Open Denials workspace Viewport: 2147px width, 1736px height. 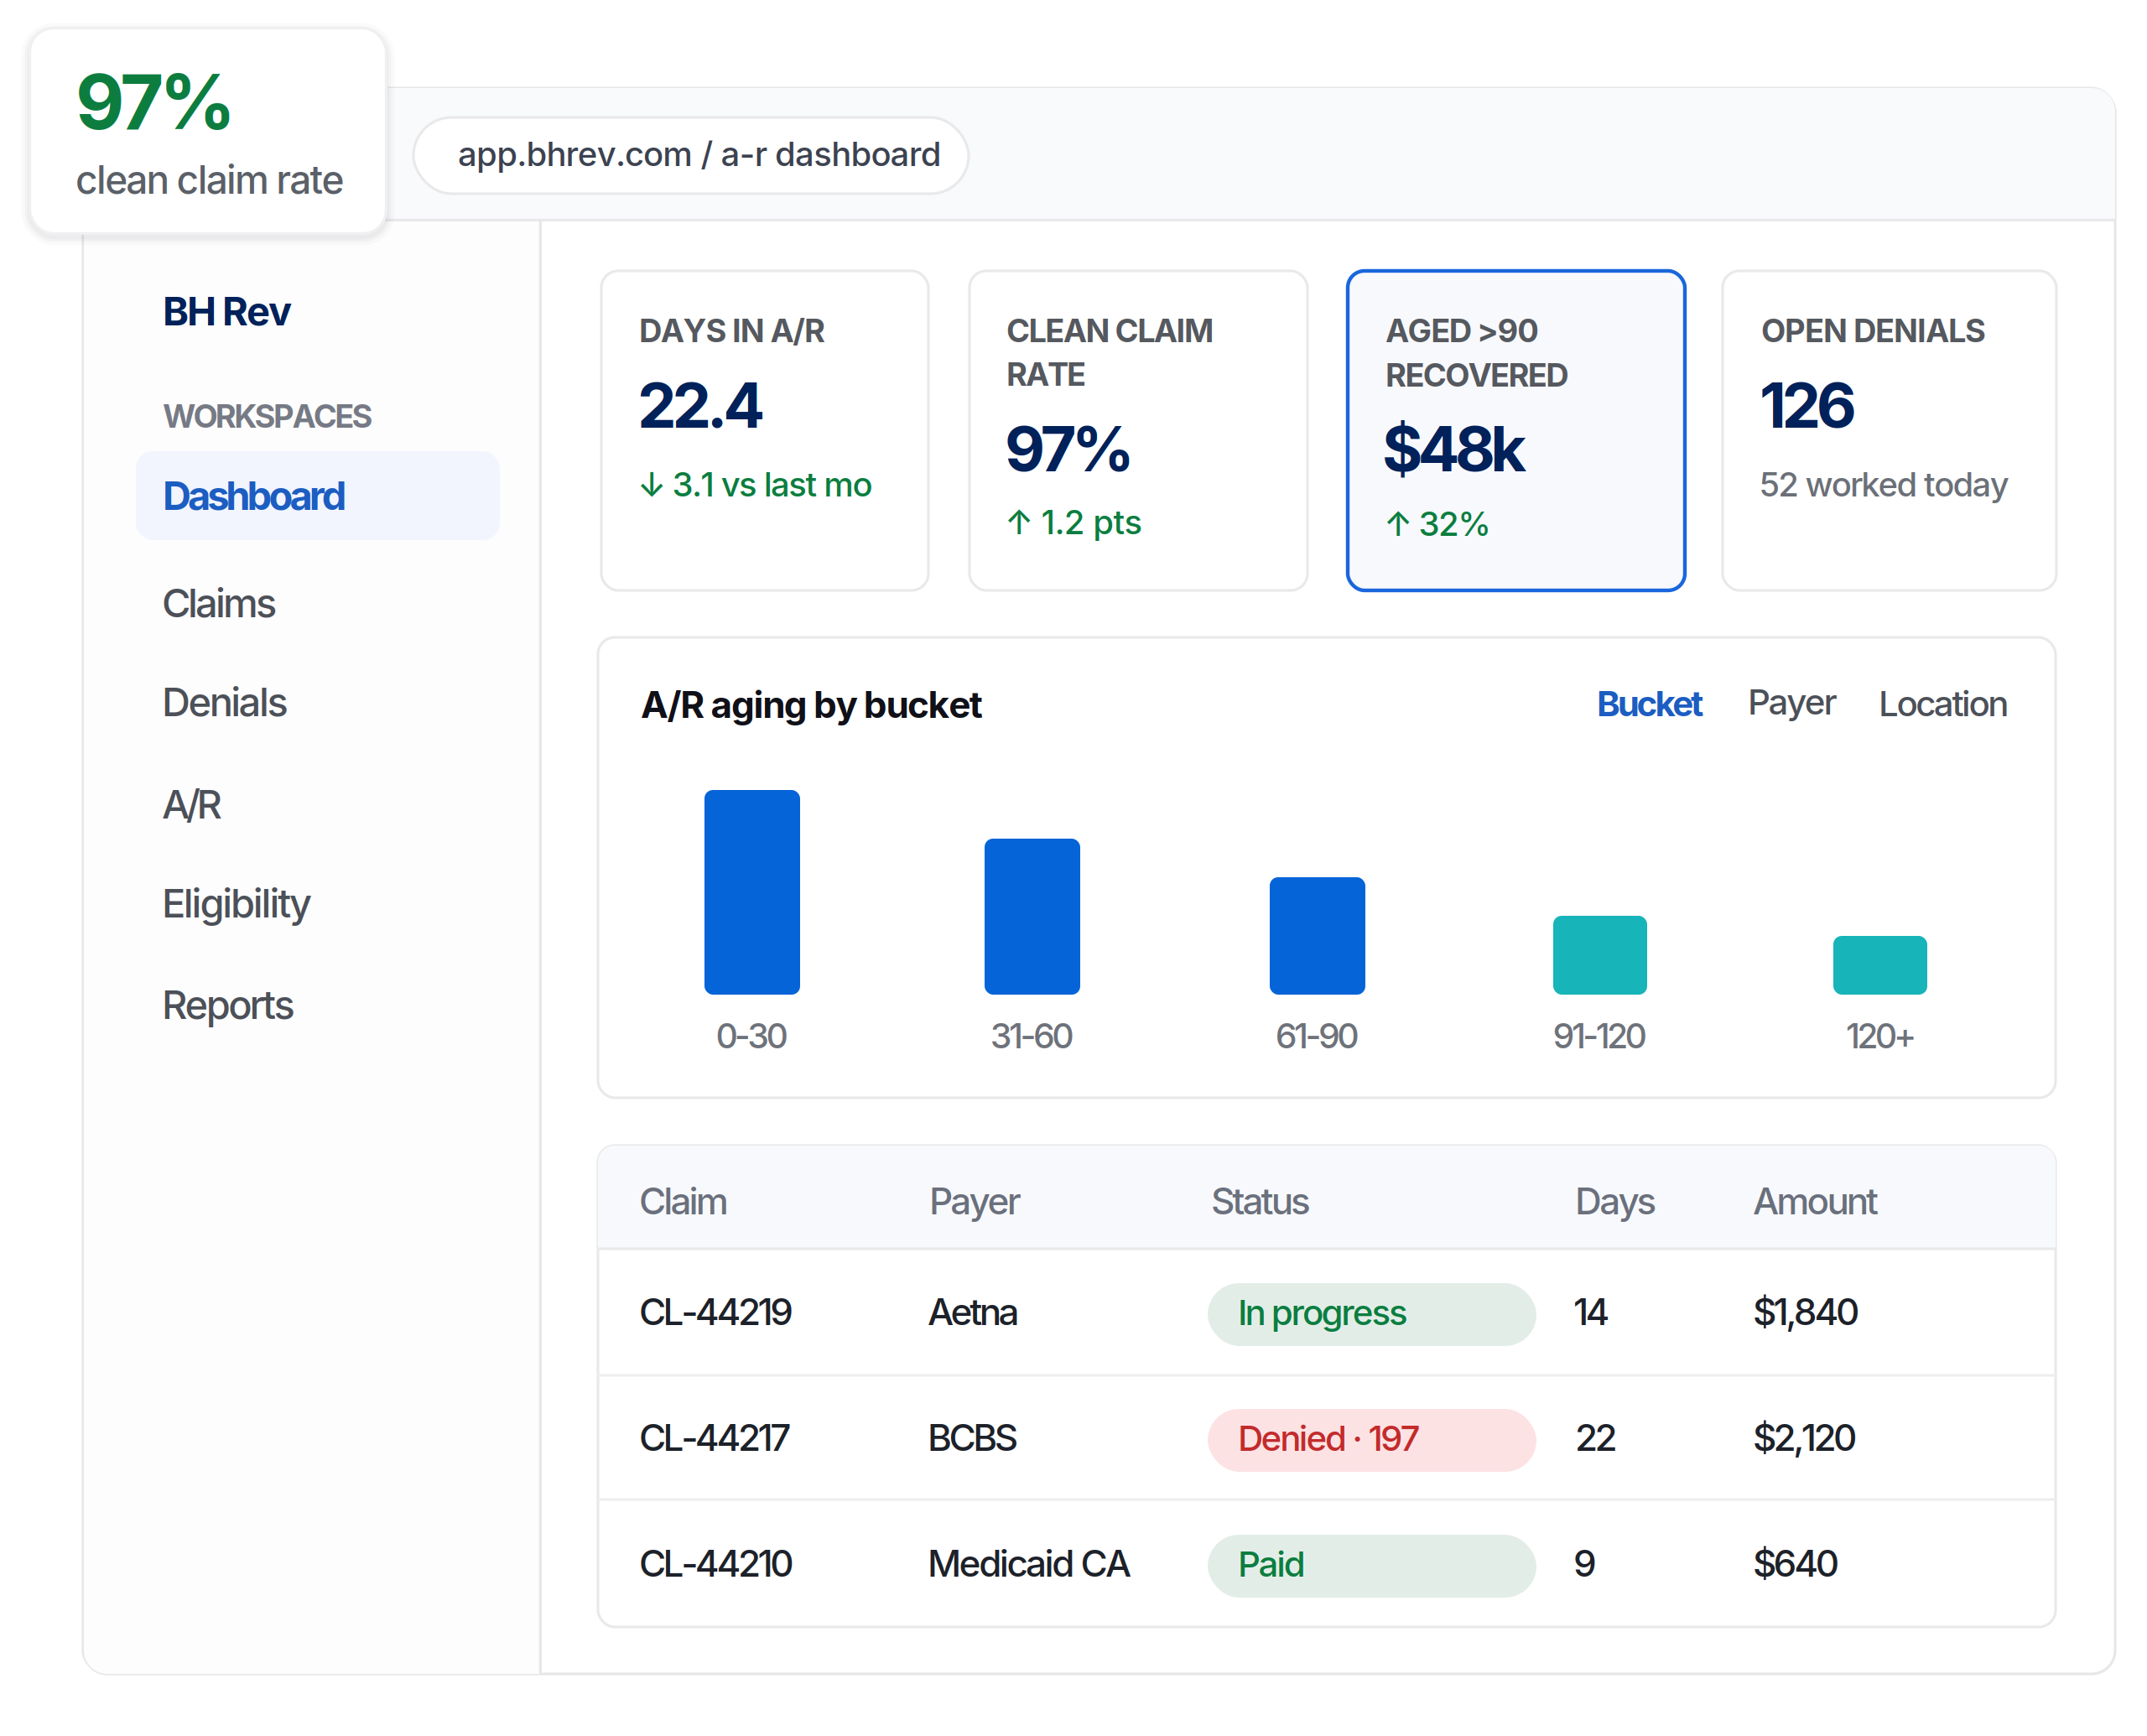click(224, 703)
